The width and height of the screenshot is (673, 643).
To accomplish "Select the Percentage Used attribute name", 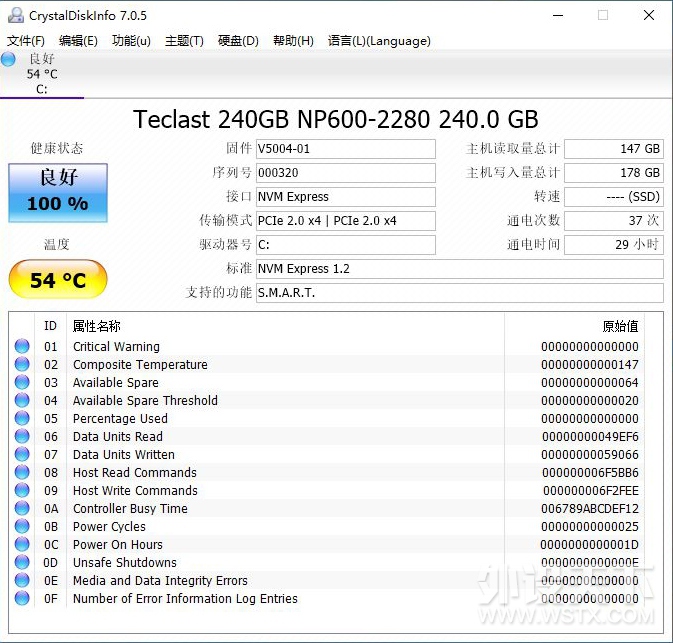I will click(x=120, y=418).
